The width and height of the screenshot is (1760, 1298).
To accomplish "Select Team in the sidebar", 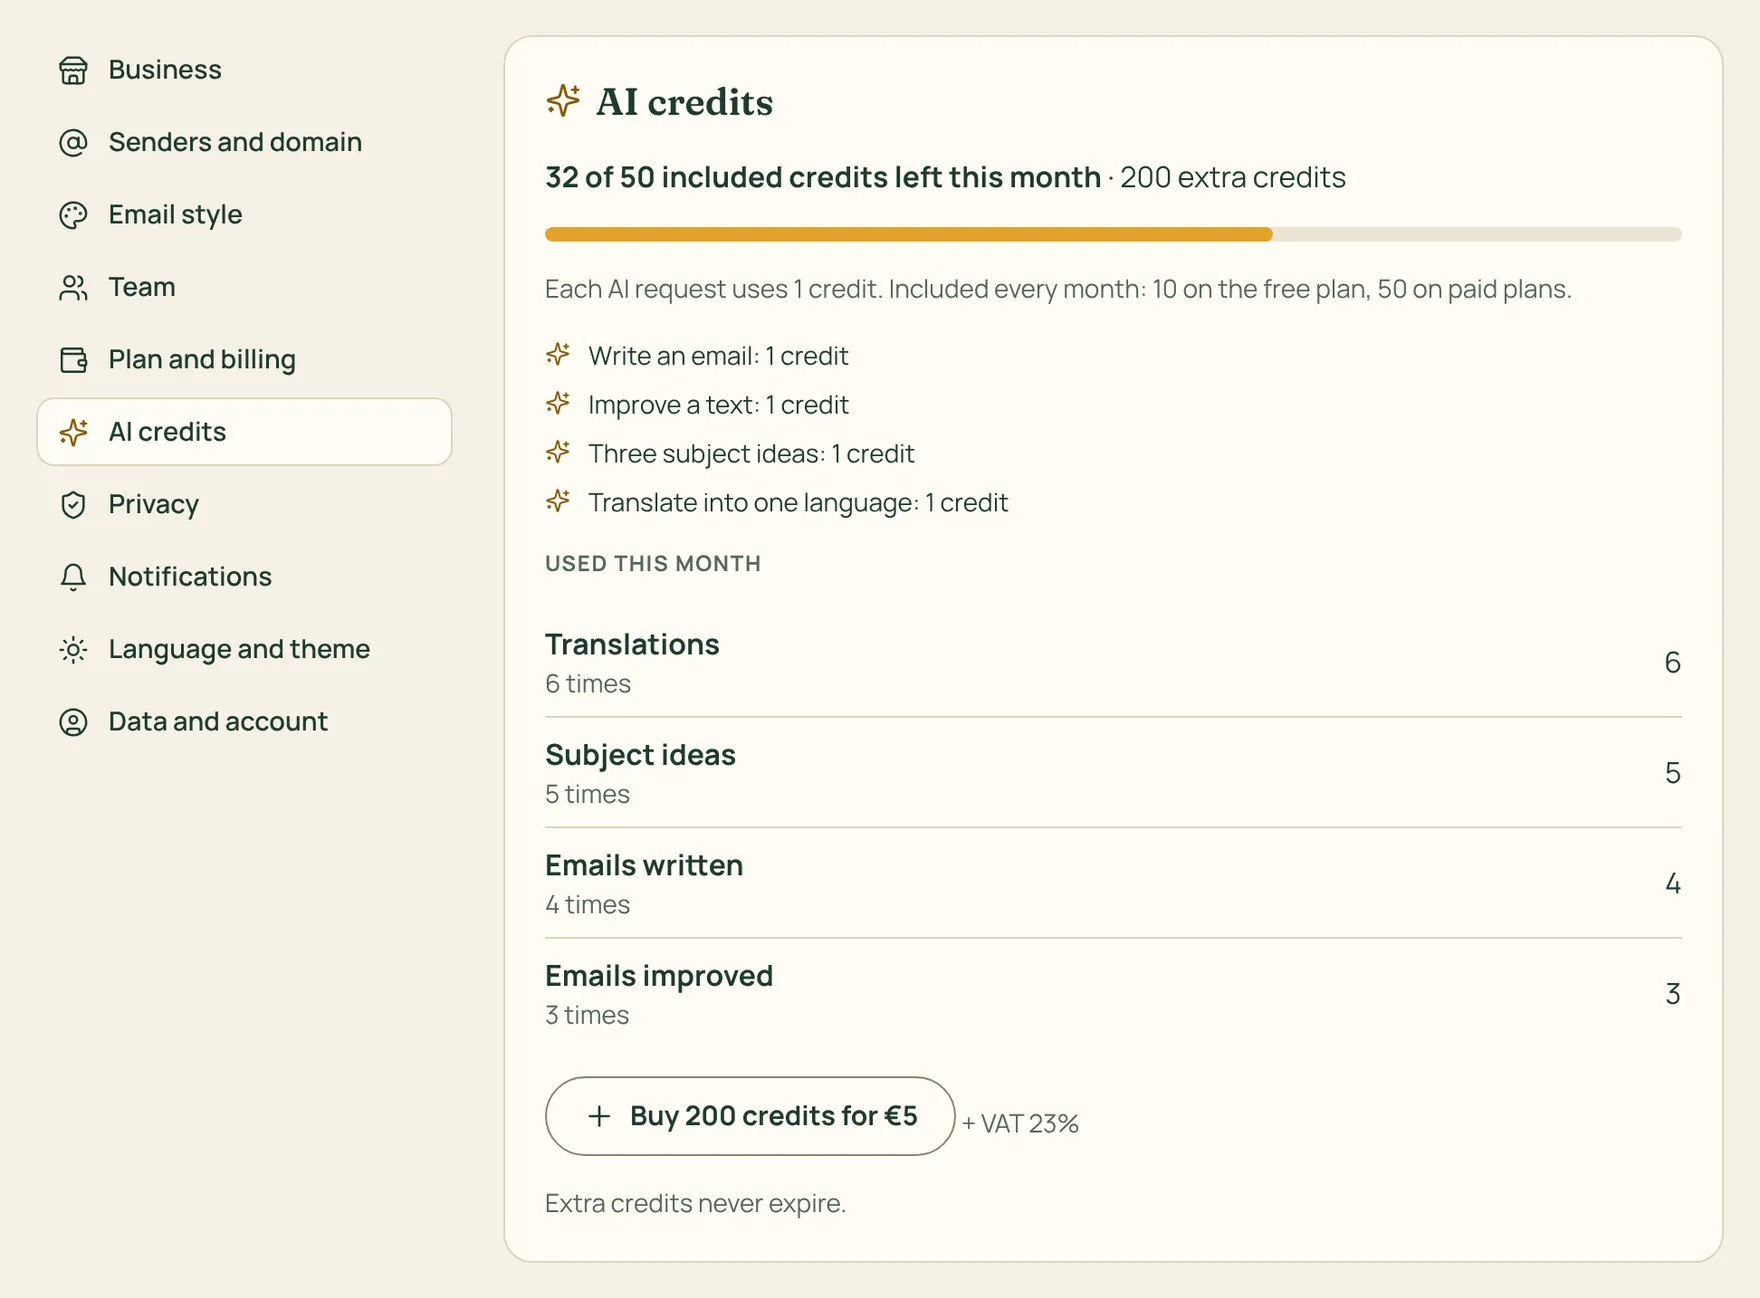I will (x=244, y=287).
